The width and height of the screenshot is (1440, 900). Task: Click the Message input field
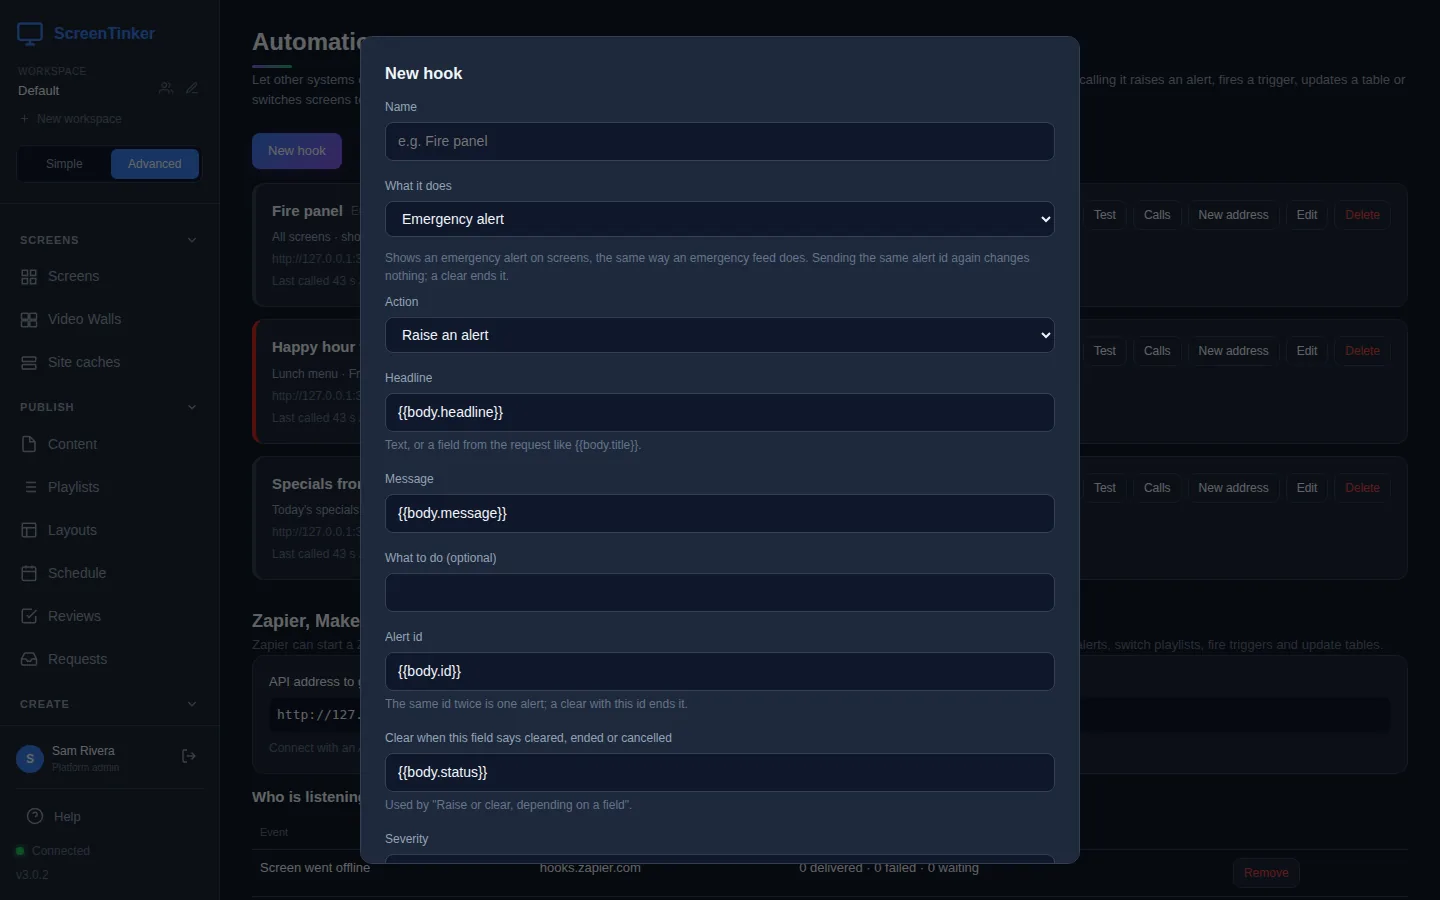pyautogui.click(x=719, y=513)
